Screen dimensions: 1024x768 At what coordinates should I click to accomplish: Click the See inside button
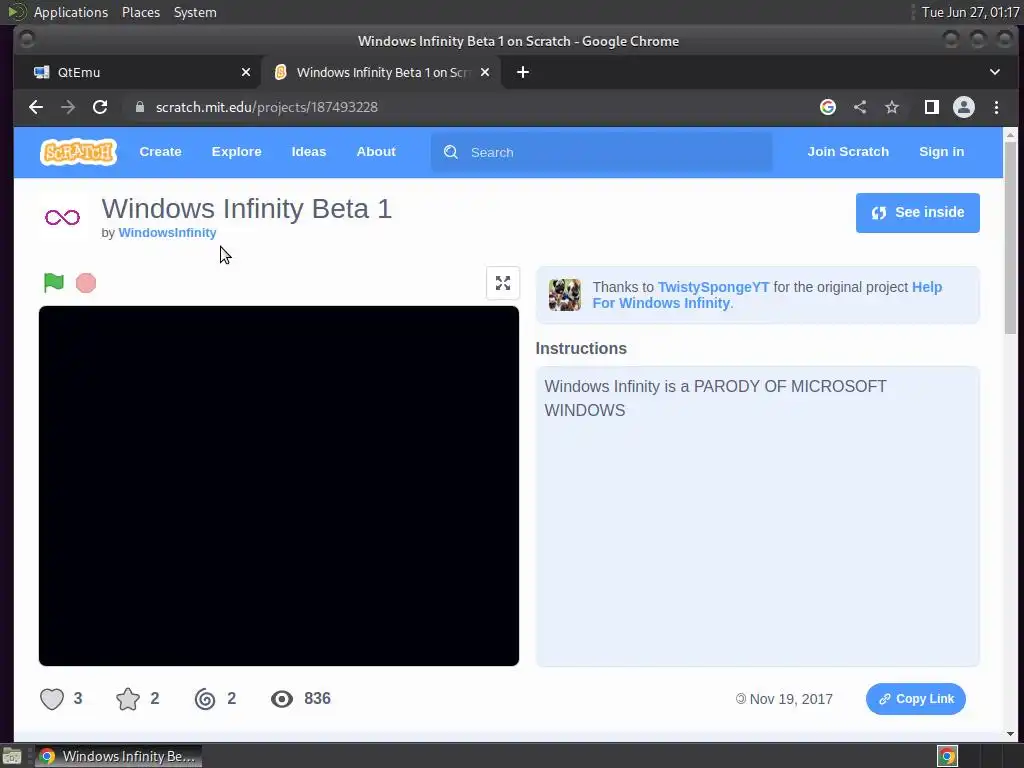918,213
